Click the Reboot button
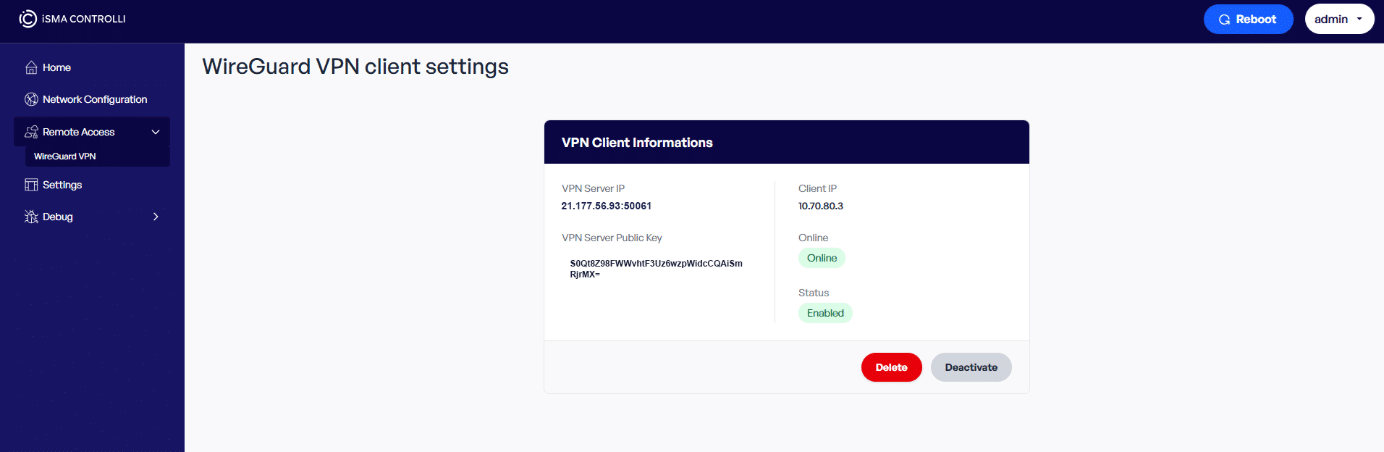Viewport: 1384px width, 452px height. (x=1249, y=19)
